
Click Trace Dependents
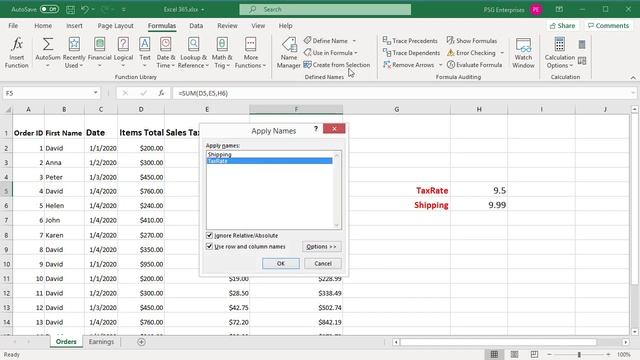(x=411, y=53)
